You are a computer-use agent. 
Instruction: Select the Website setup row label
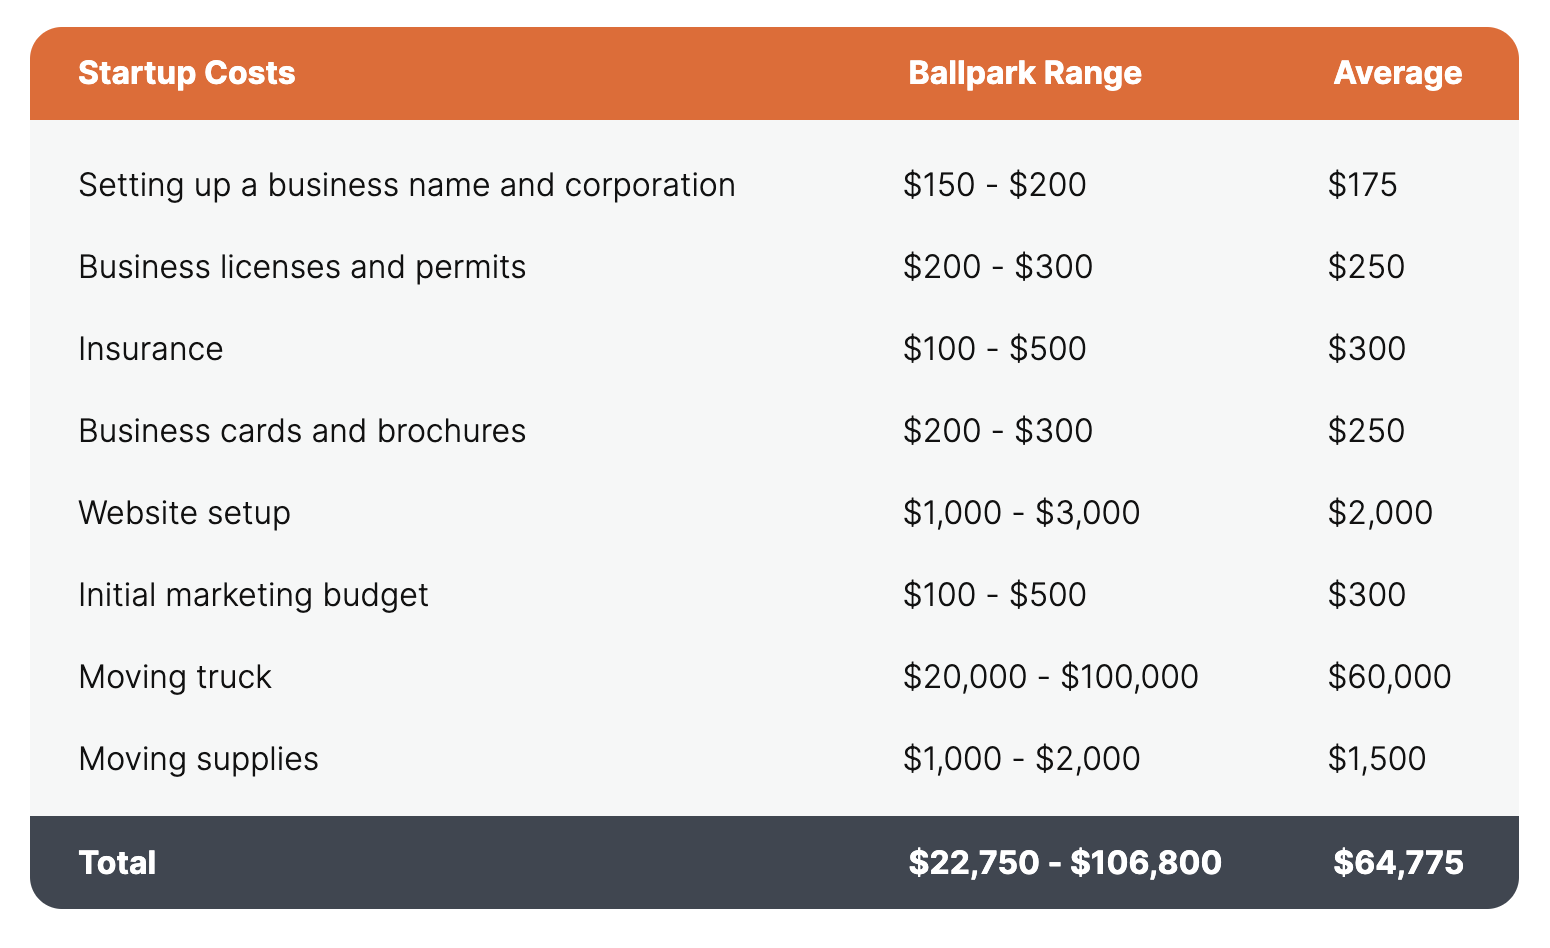(185, 513)
